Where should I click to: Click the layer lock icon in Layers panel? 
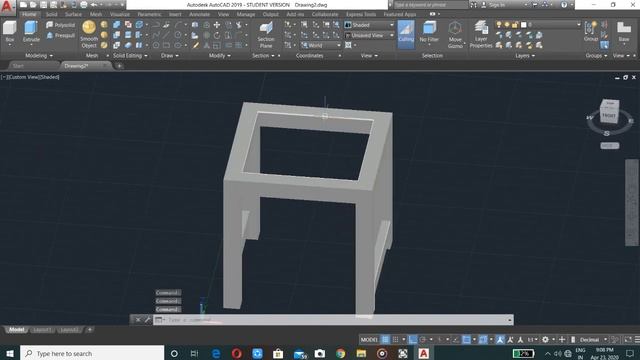pyautogui.click(x=515, y=25)
